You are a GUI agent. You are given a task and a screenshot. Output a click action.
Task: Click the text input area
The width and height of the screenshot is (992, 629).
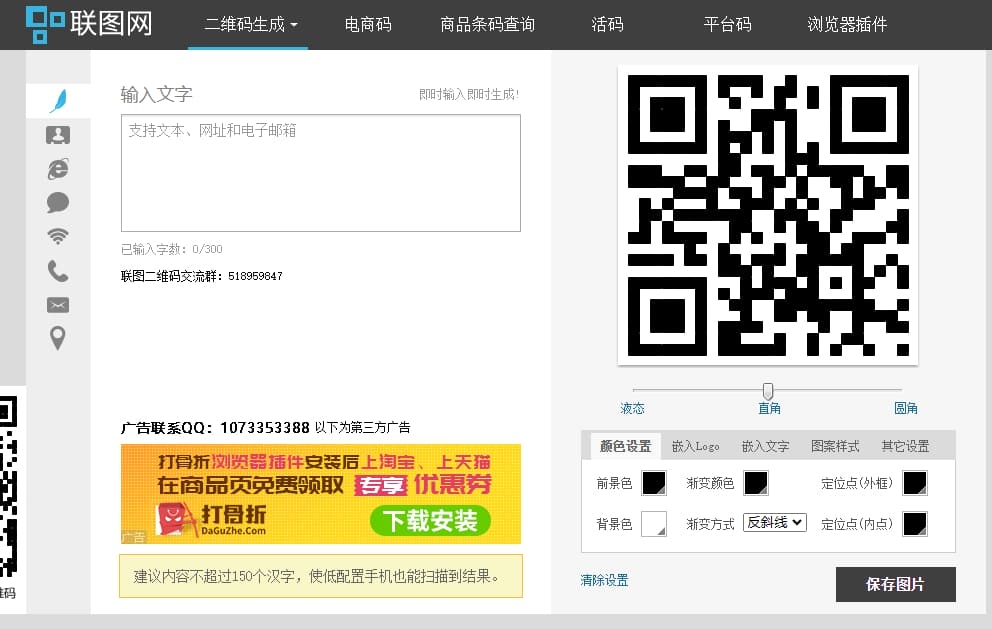(x=321, y=173)
